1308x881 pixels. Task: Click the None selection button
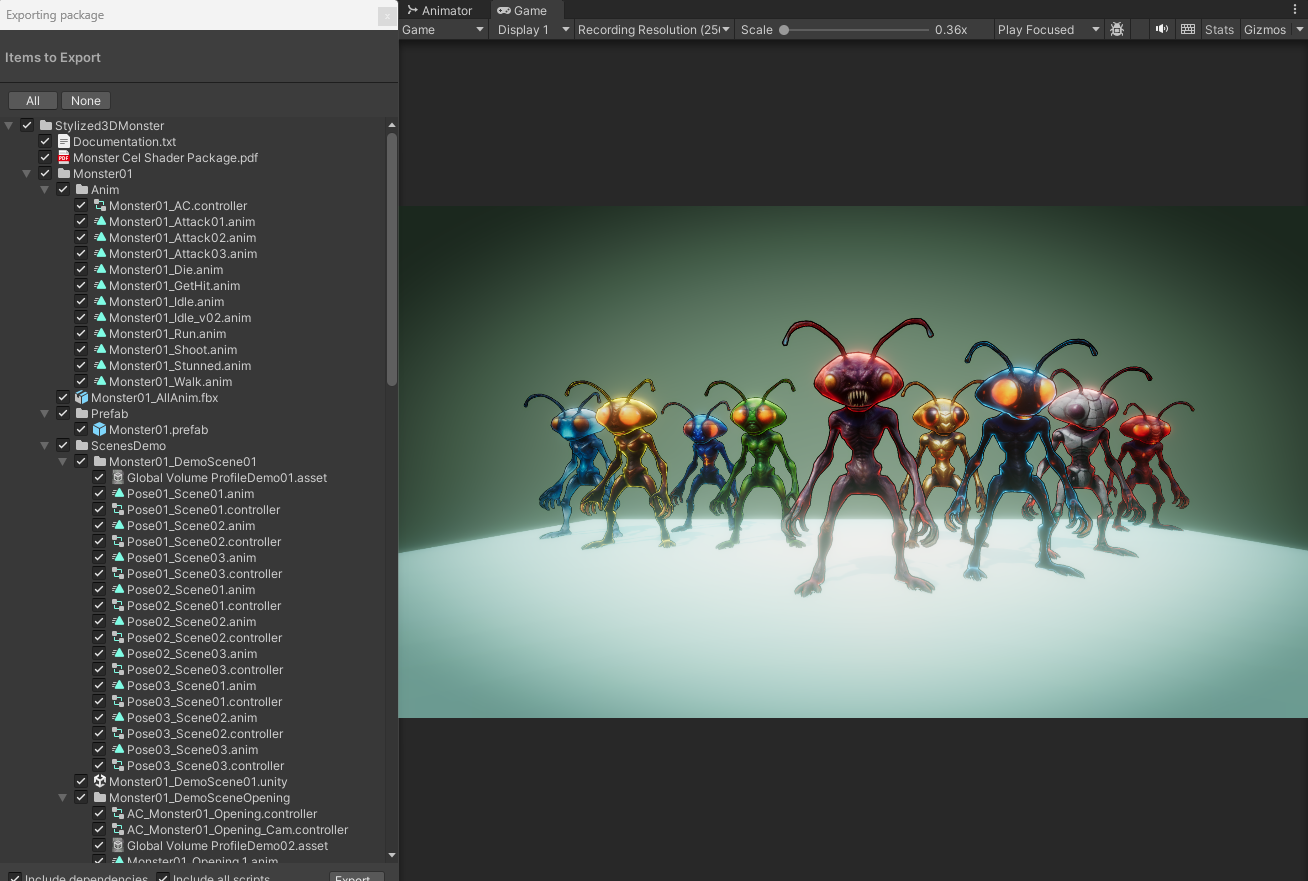86,100
